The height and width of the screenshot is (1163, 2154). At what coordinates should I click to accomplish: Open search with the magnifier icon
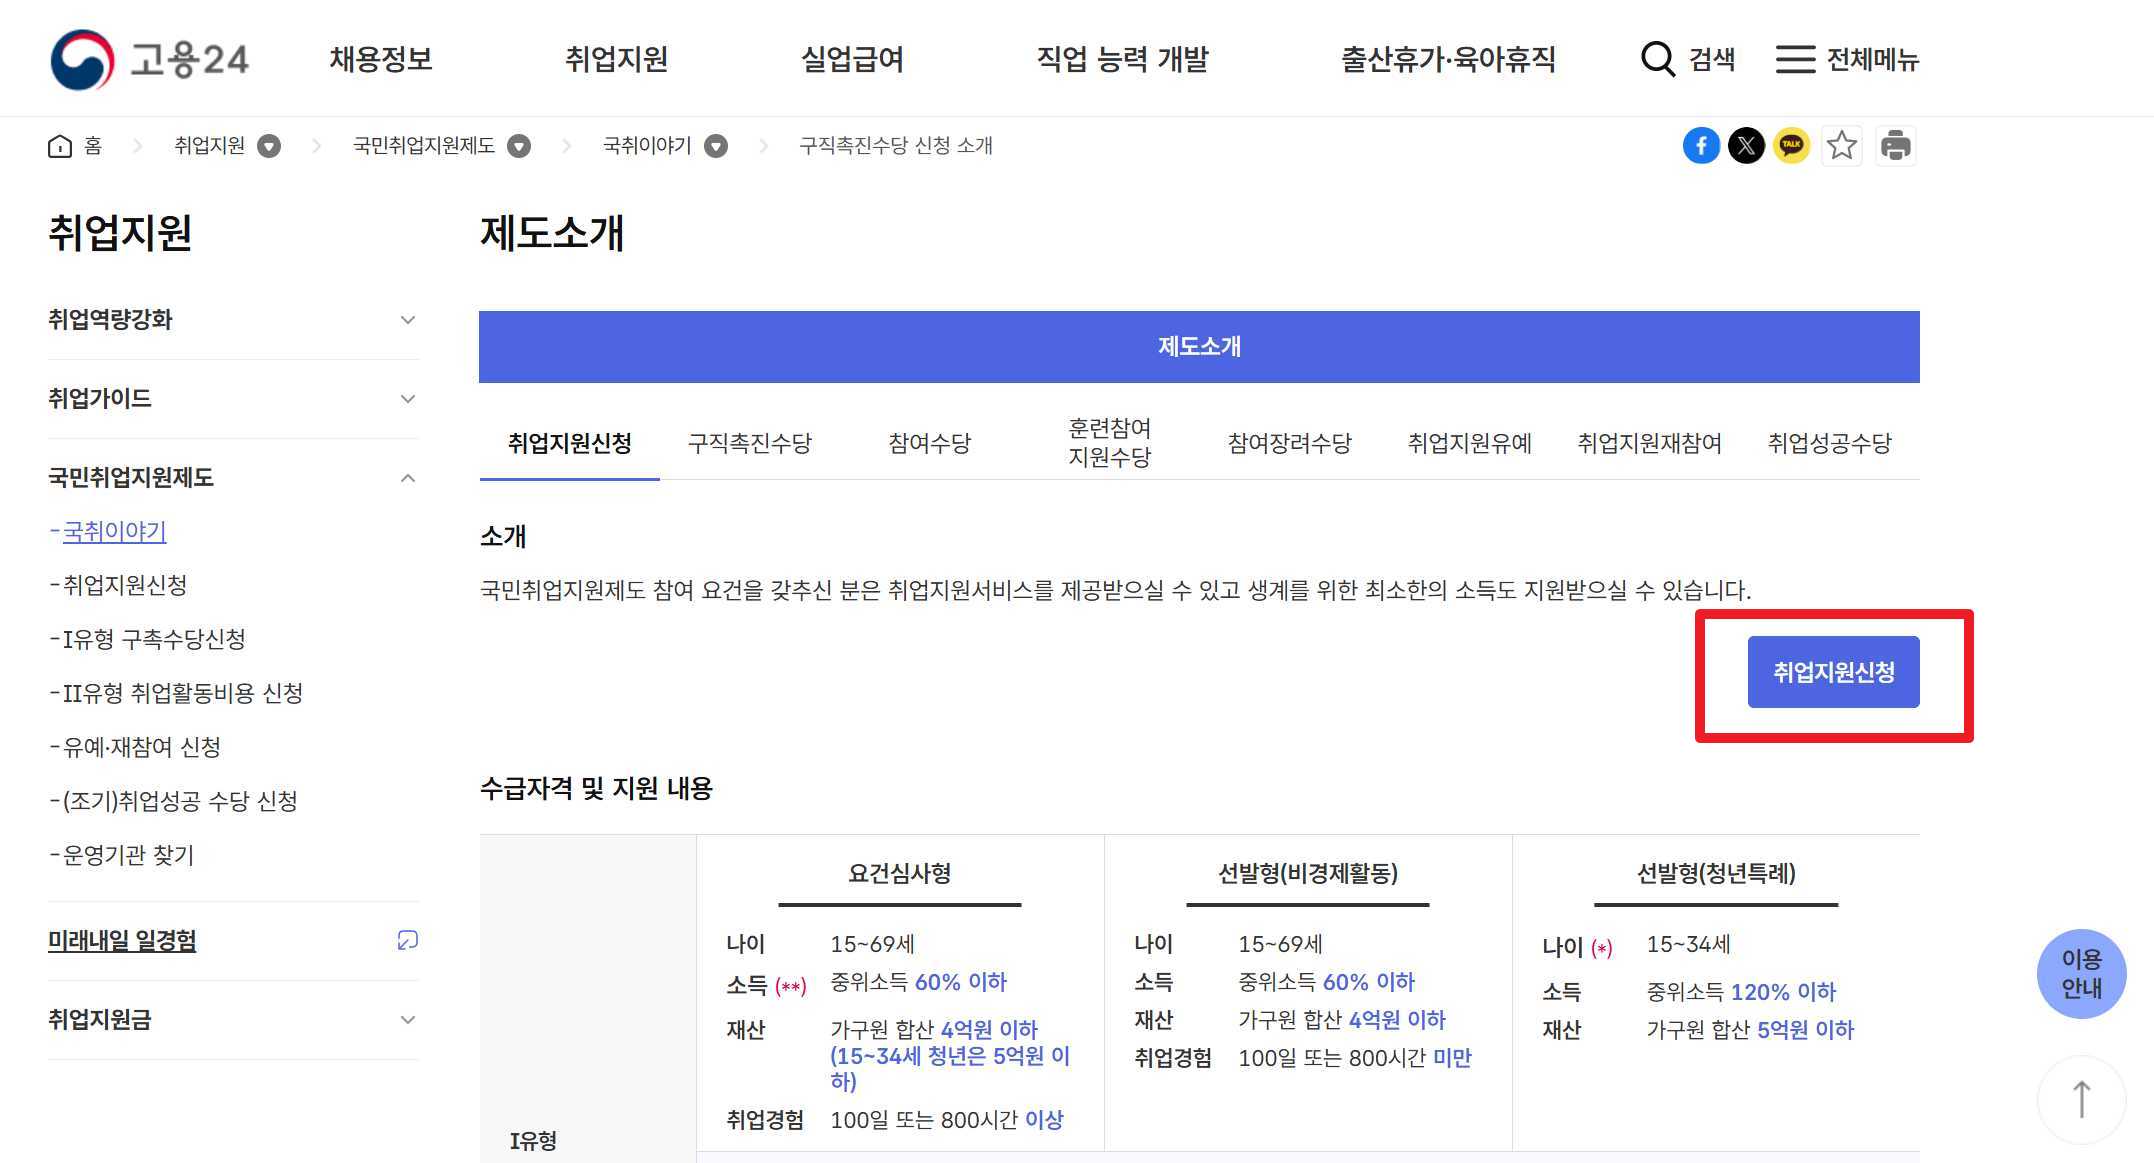click(1656, 59)
